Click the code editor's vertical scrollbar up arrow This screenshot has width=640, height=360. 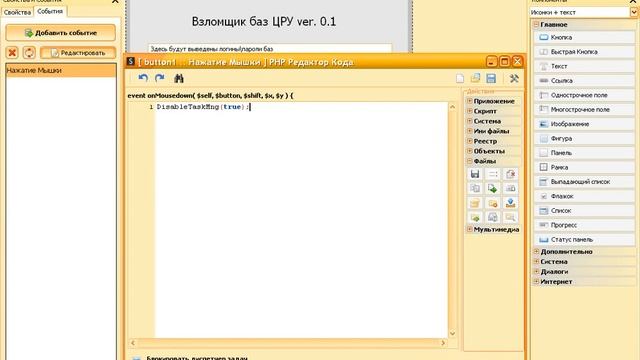pos(452,107)
